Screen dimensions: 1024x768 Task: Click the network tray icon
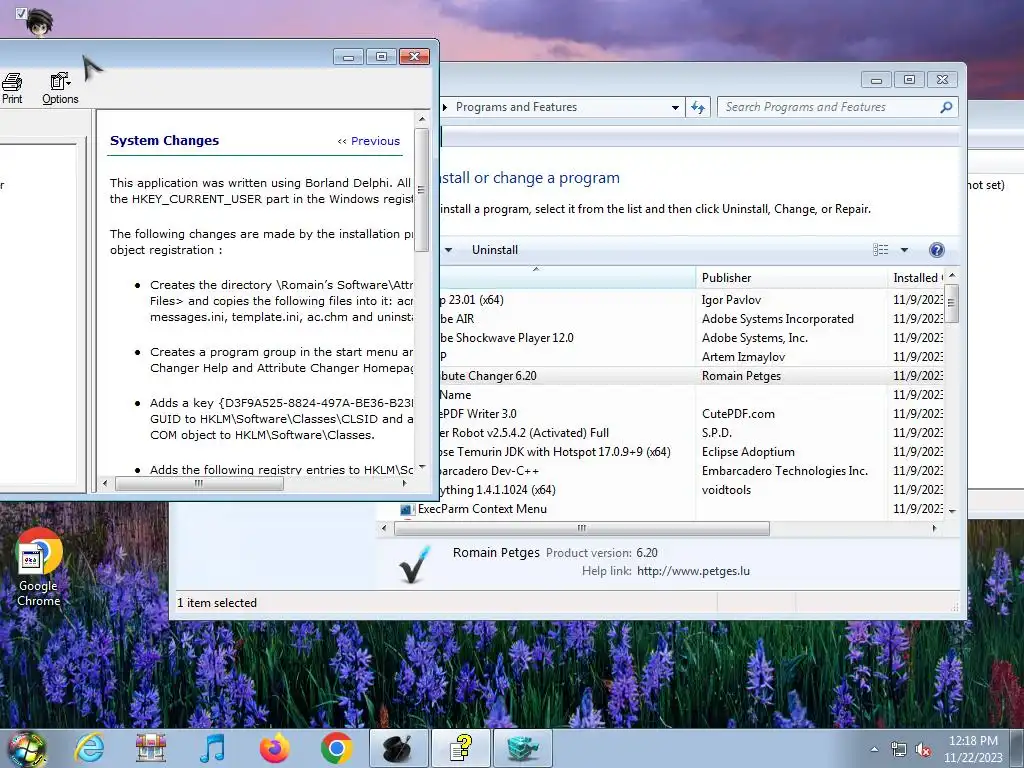(x=899, y=750)
